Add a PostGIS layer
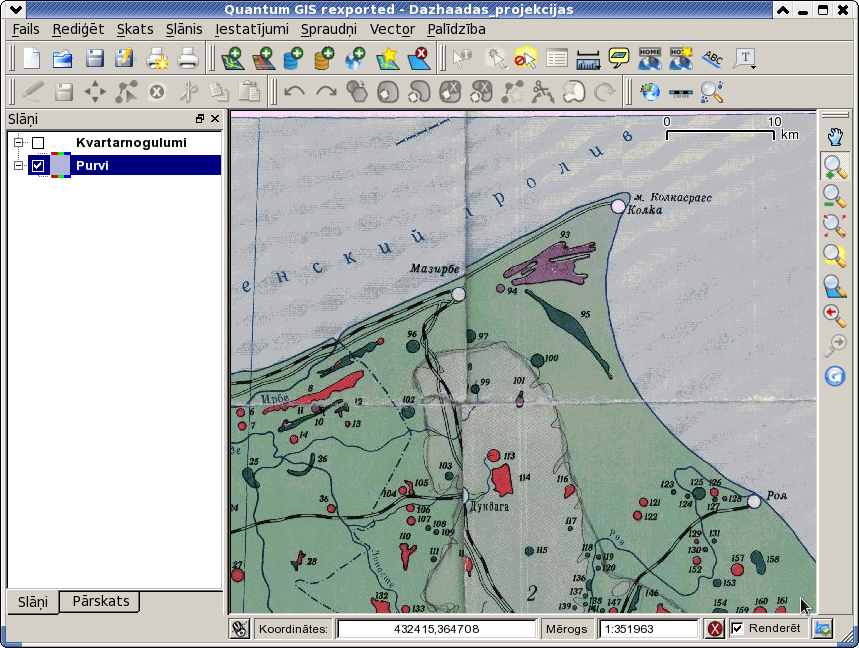 tap(294, 58)
